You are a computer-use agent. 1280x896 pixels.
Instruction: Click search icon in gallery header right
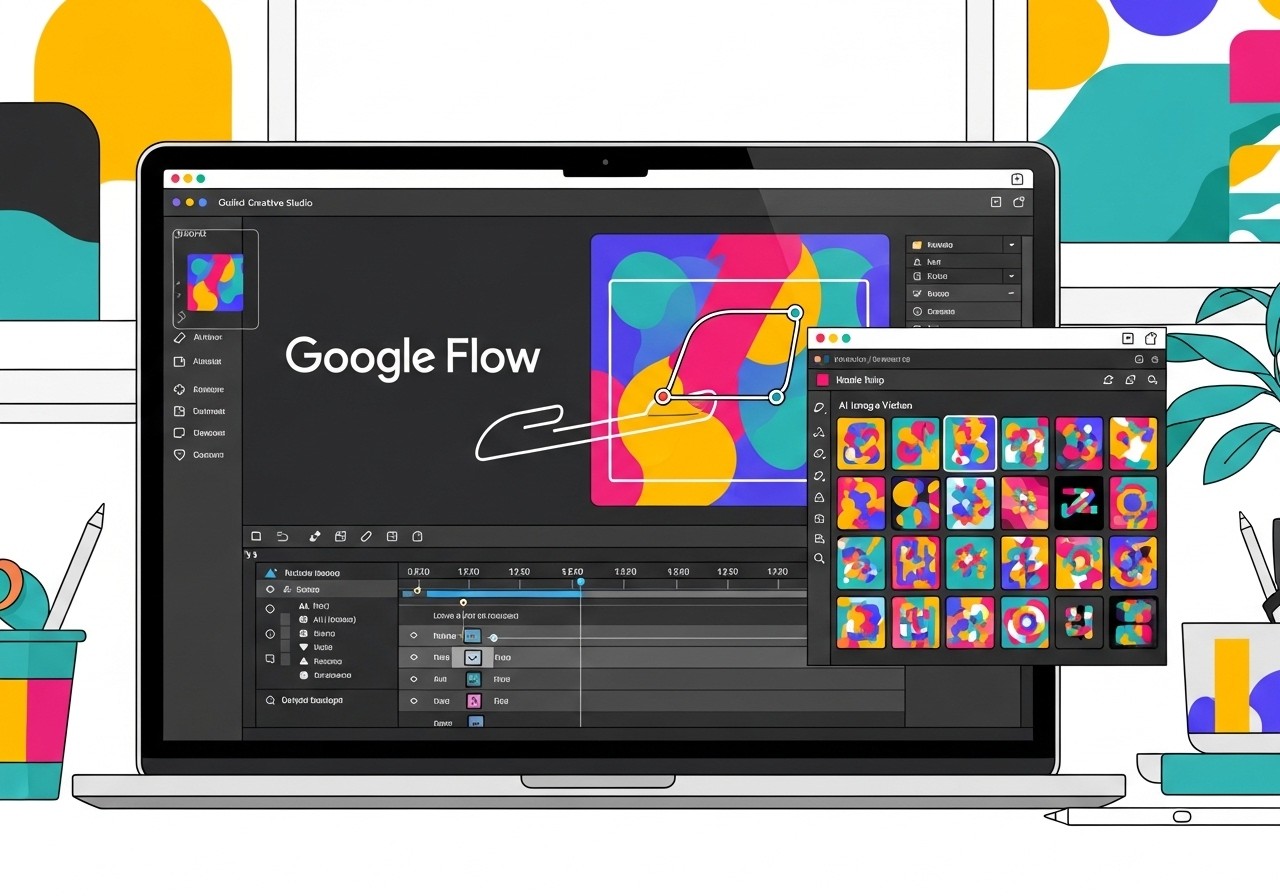coord(1153,380)
